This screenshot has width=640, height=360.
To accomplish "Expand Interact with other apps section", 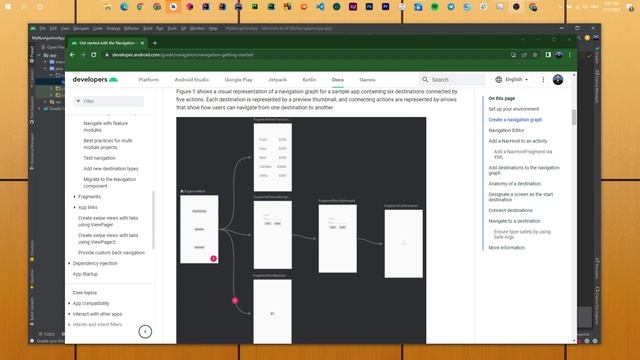I will point(69,314).
